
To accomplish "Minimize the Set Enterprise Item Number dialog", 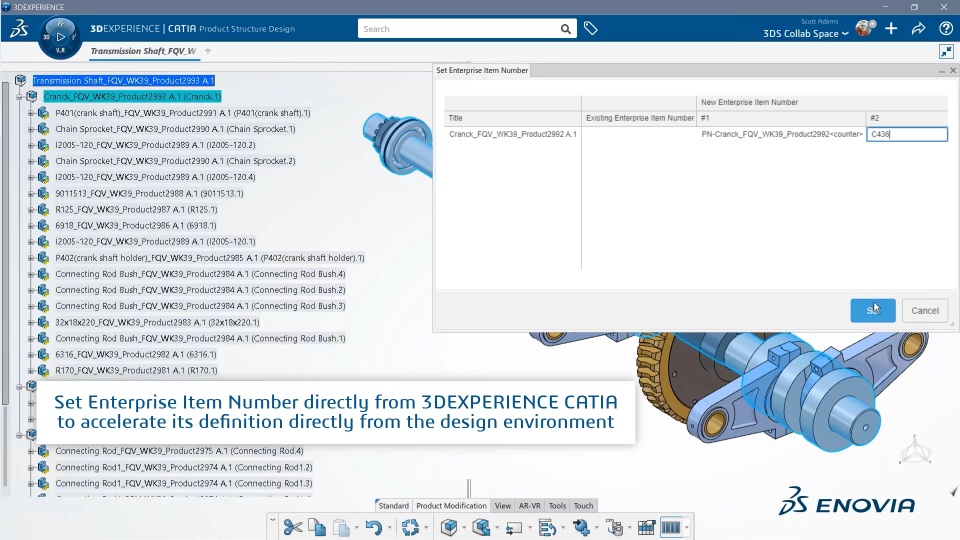I will click(x=941, y=71).
